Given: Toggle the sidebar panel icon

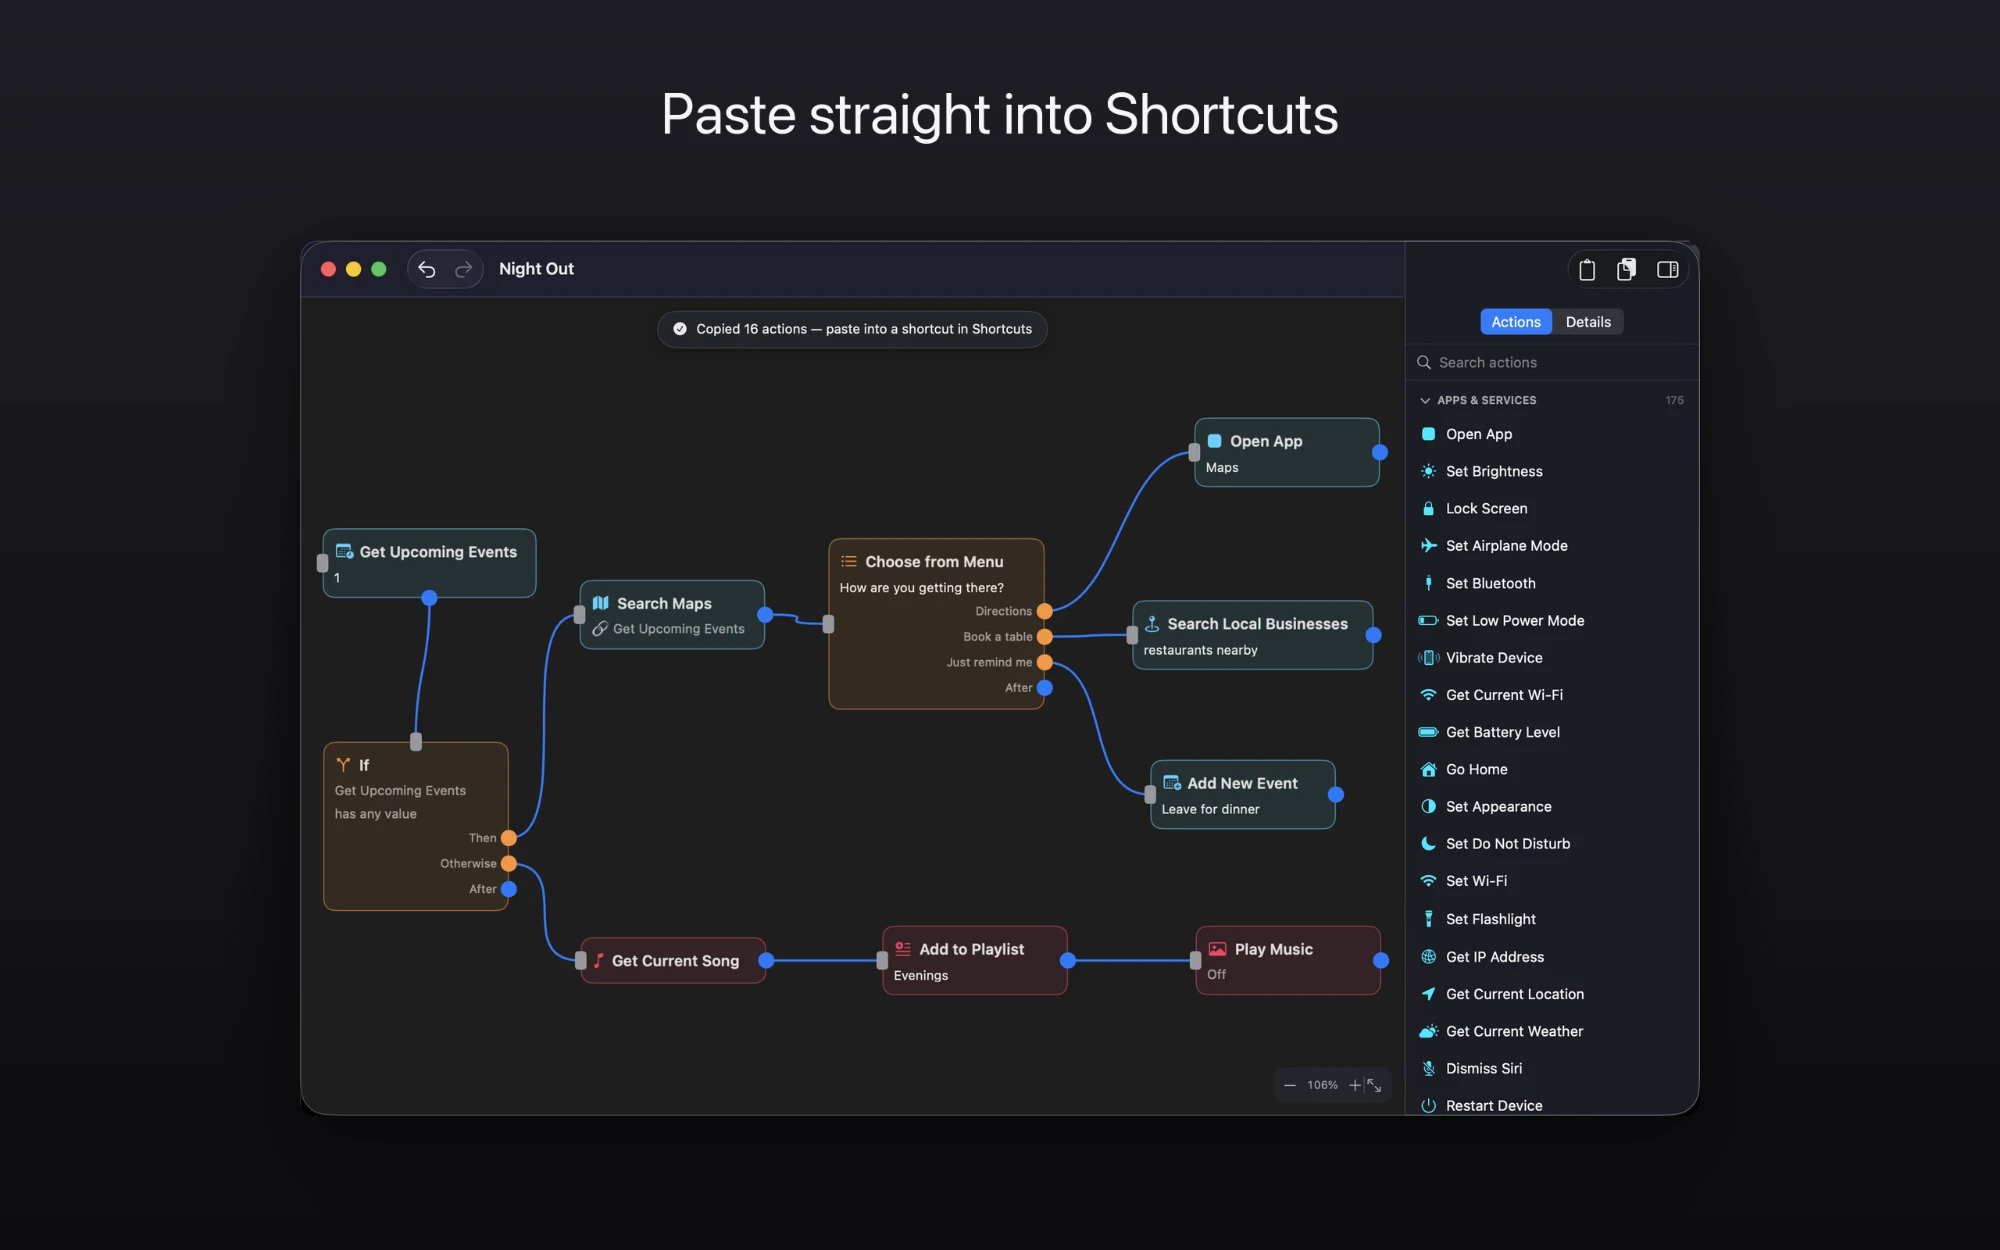Looking at the screenshot, I should point(1667,269).
